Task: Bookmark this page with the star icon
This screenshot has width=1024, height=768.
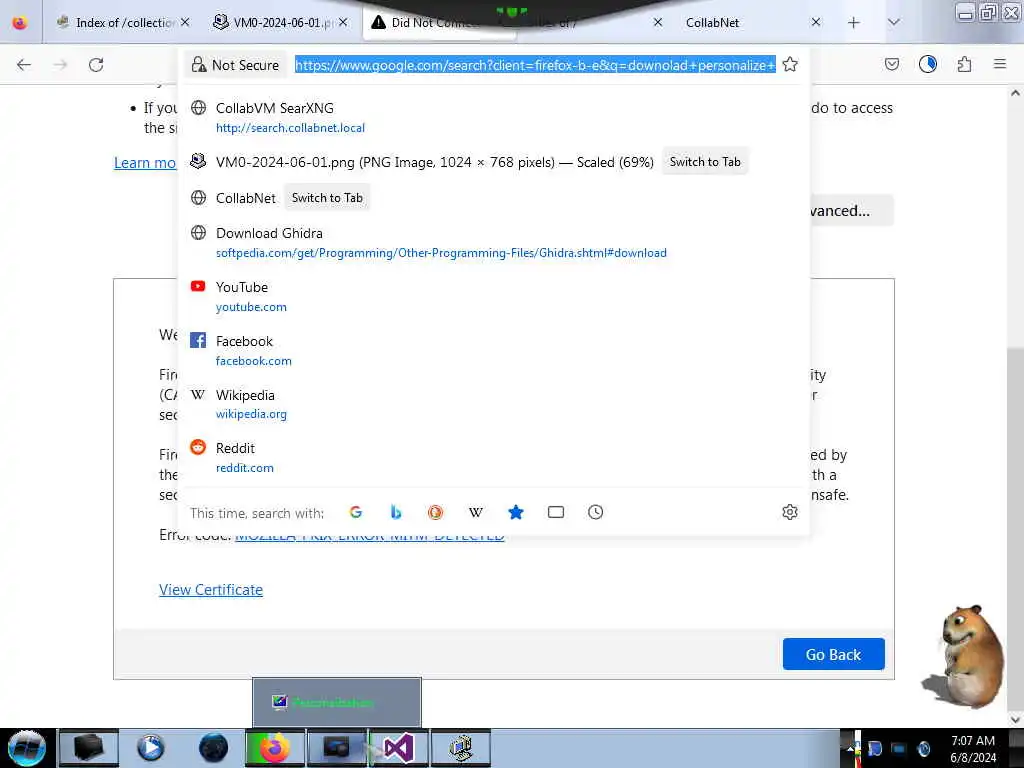Action: [x=790, y=65]
